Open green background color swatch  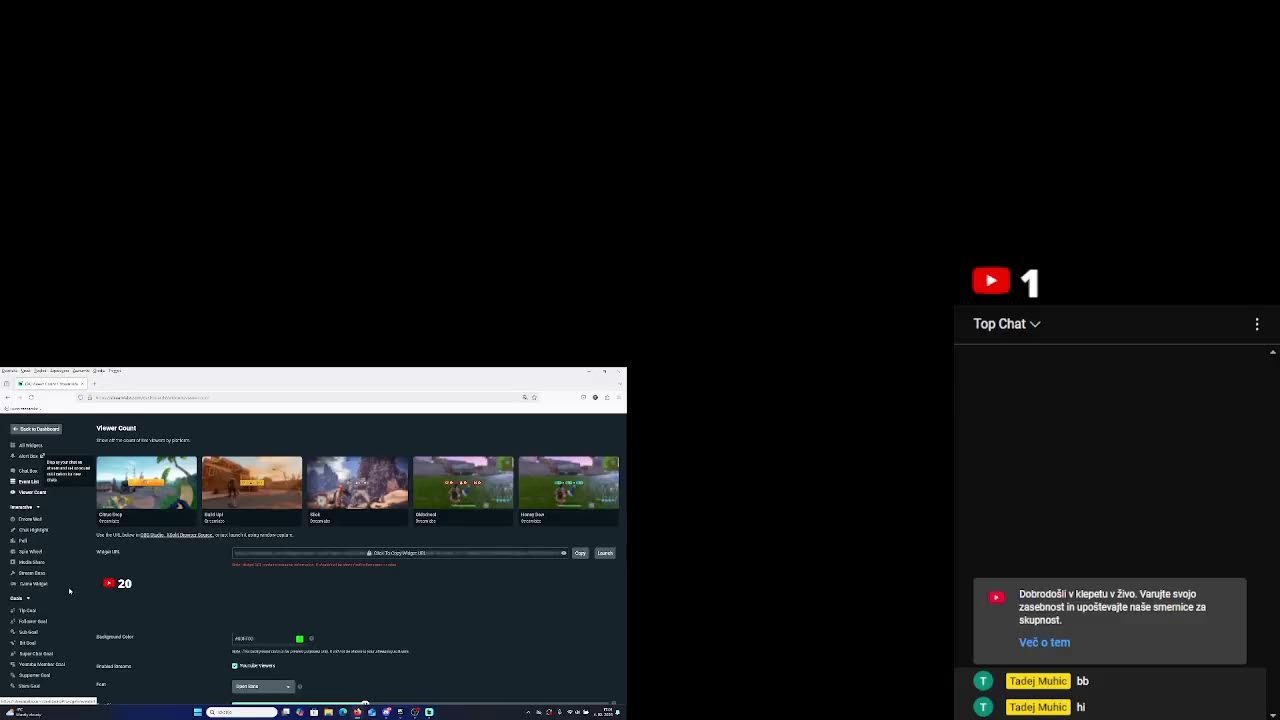[299, 638]
